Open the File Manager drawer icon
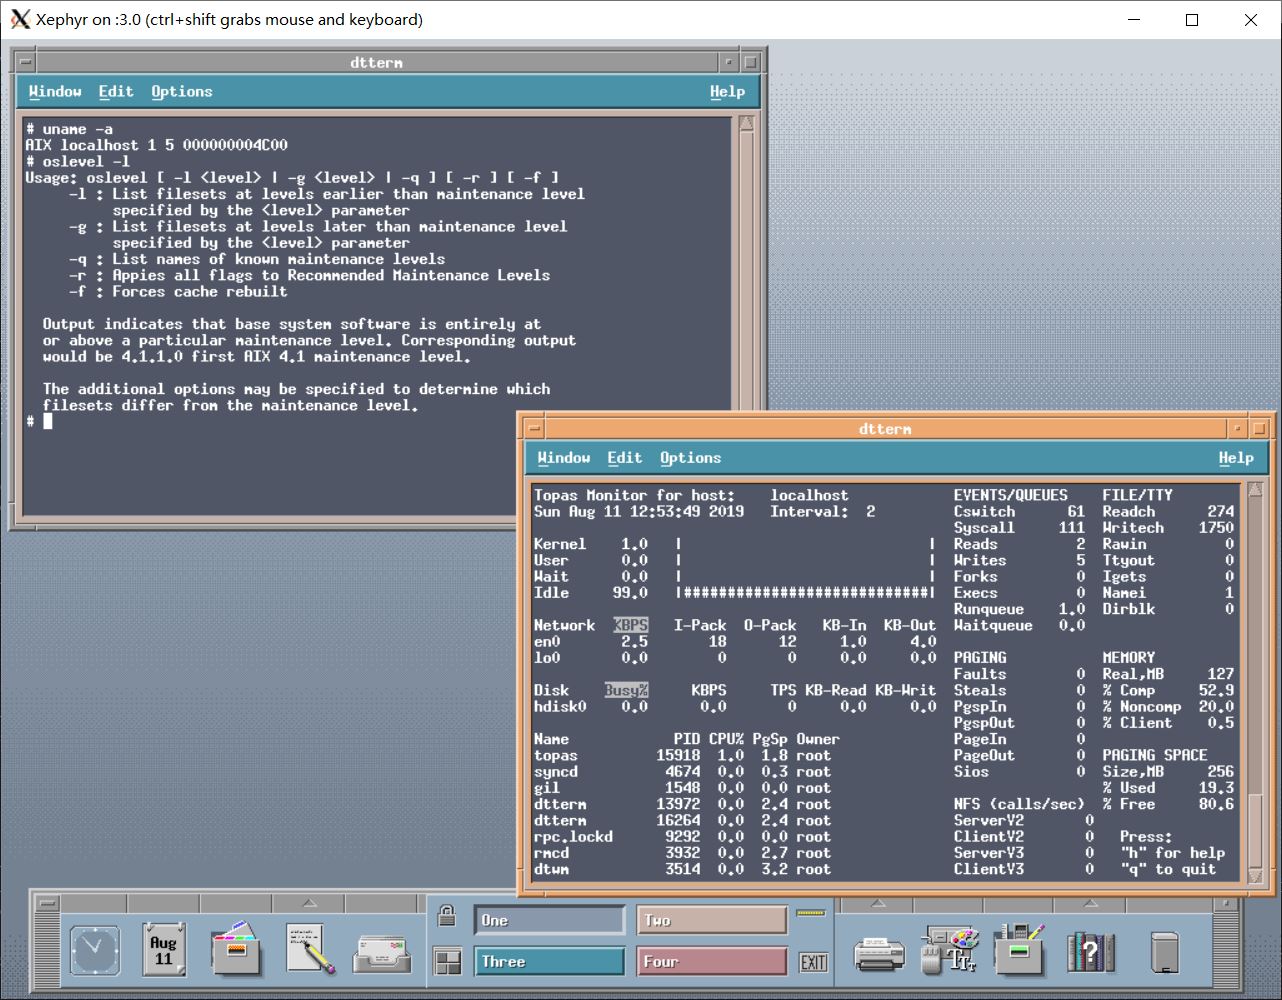The width and height of the screenshot is (1282, 1000). coord(237,950)
